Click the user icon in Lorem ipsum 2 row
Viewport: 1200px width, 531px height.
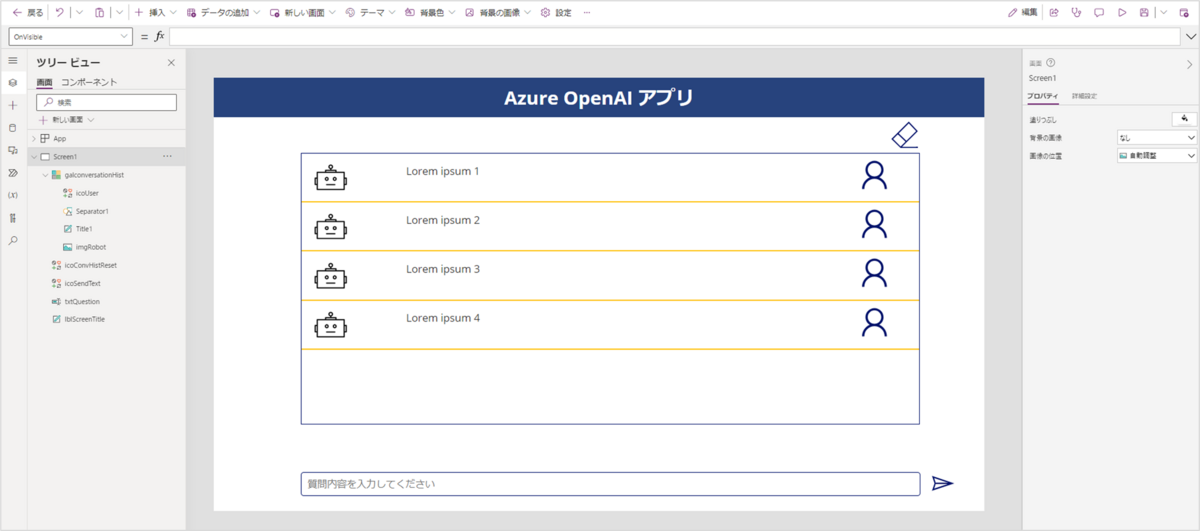(x=874, y=224)
